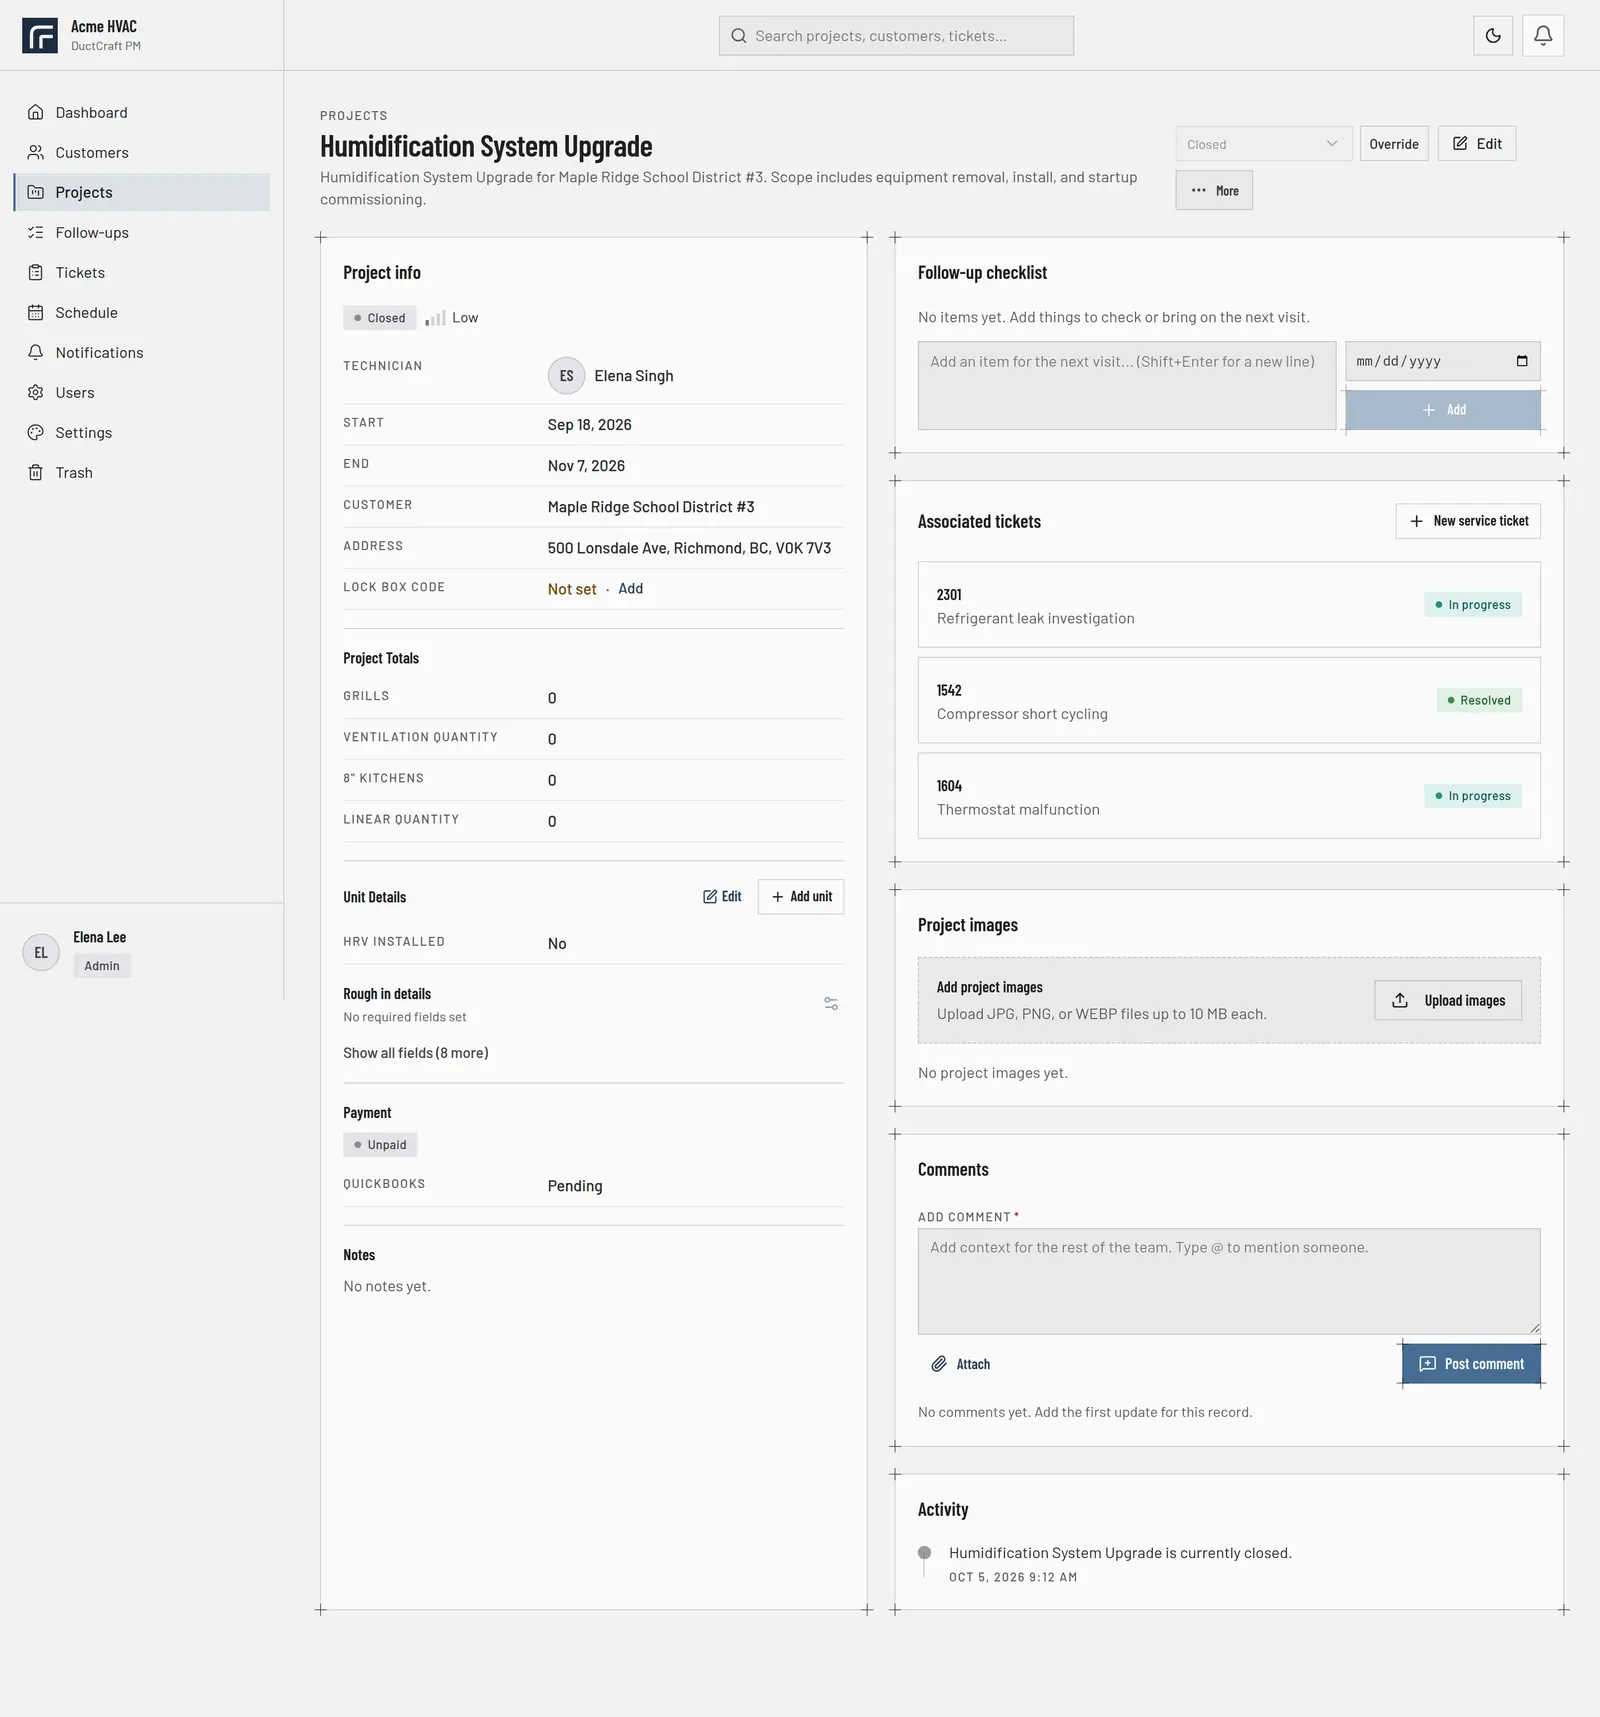
Task: Open notifications bell in top bar
Action: coord(1543,36)
